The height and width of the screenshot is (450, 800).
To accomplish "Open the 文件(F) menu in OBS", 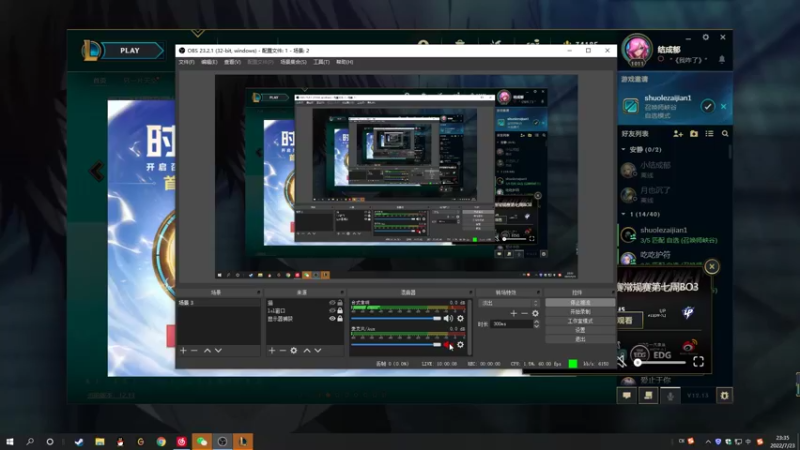I will pyautogui.click(x=186, y=62).
